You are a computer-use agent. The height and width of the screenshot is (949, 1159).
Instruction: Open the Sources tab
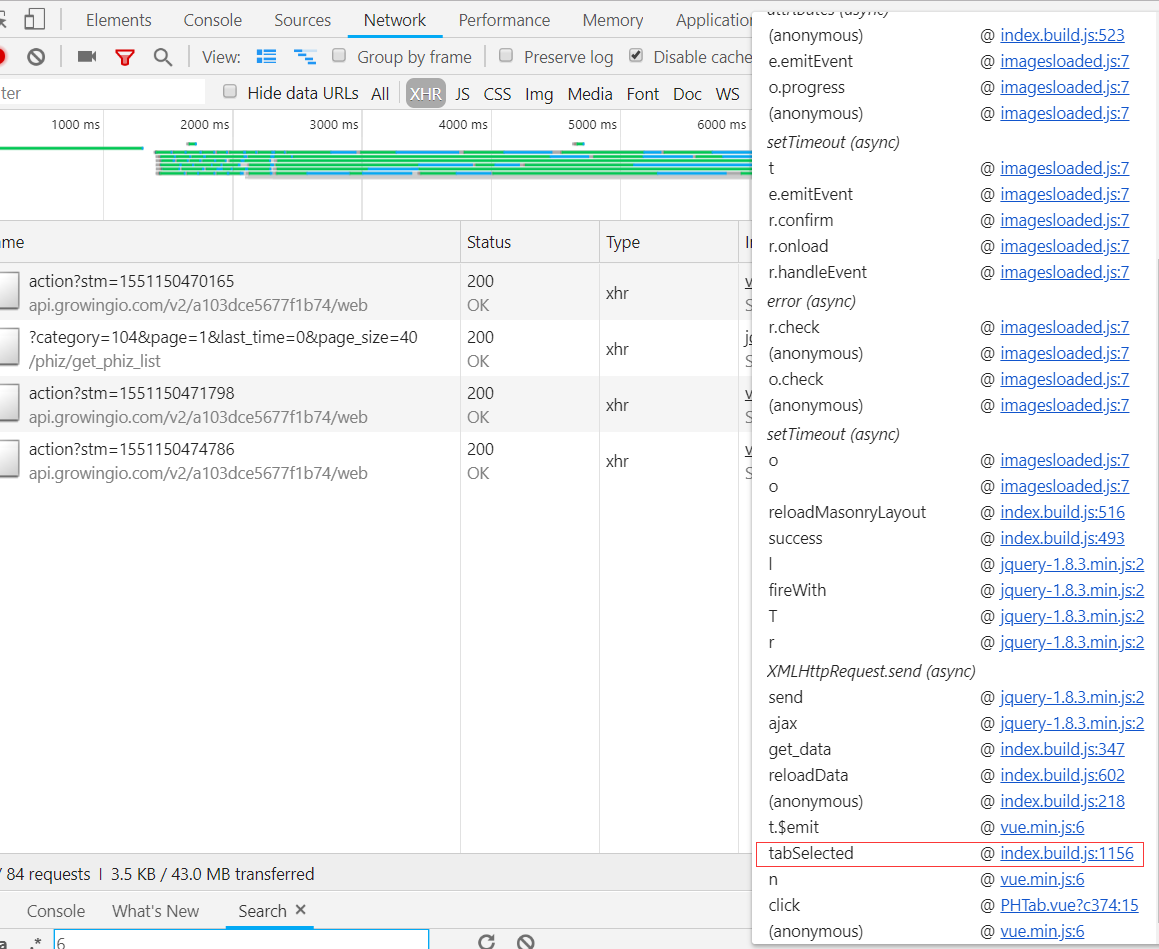coord(302,20)
